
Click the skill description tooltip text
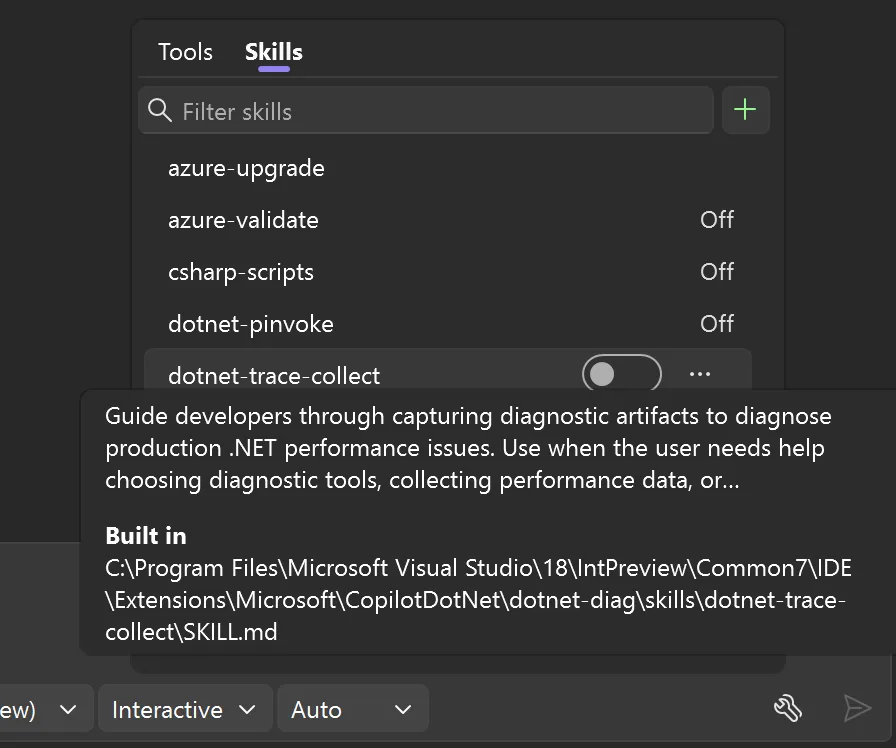pyautogui.click(x=468, y=448)
